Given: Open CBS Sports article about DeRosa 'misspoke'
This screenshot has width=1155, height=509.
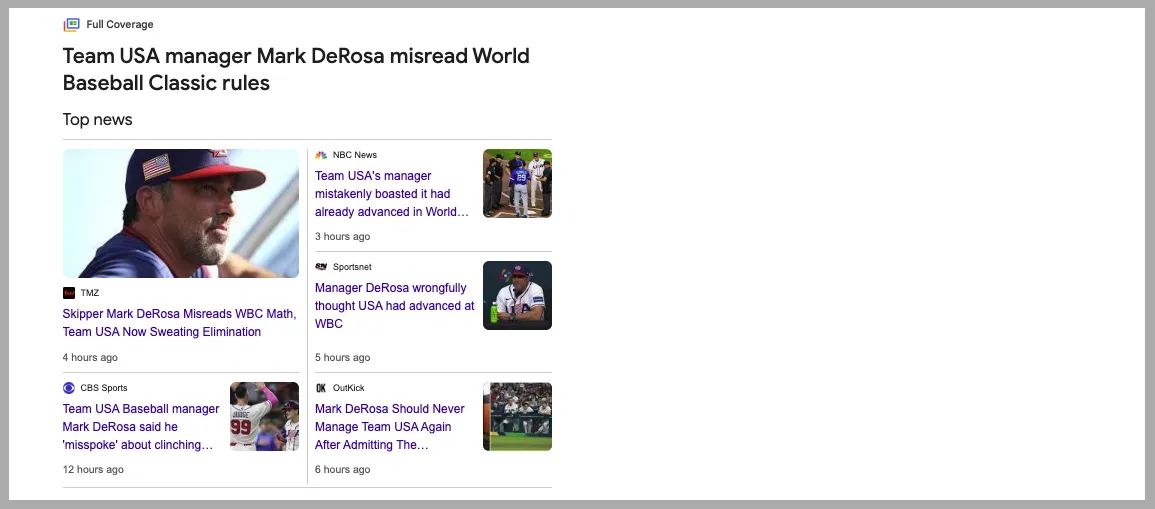Looking at the screenshot, I should pos(141,427).
